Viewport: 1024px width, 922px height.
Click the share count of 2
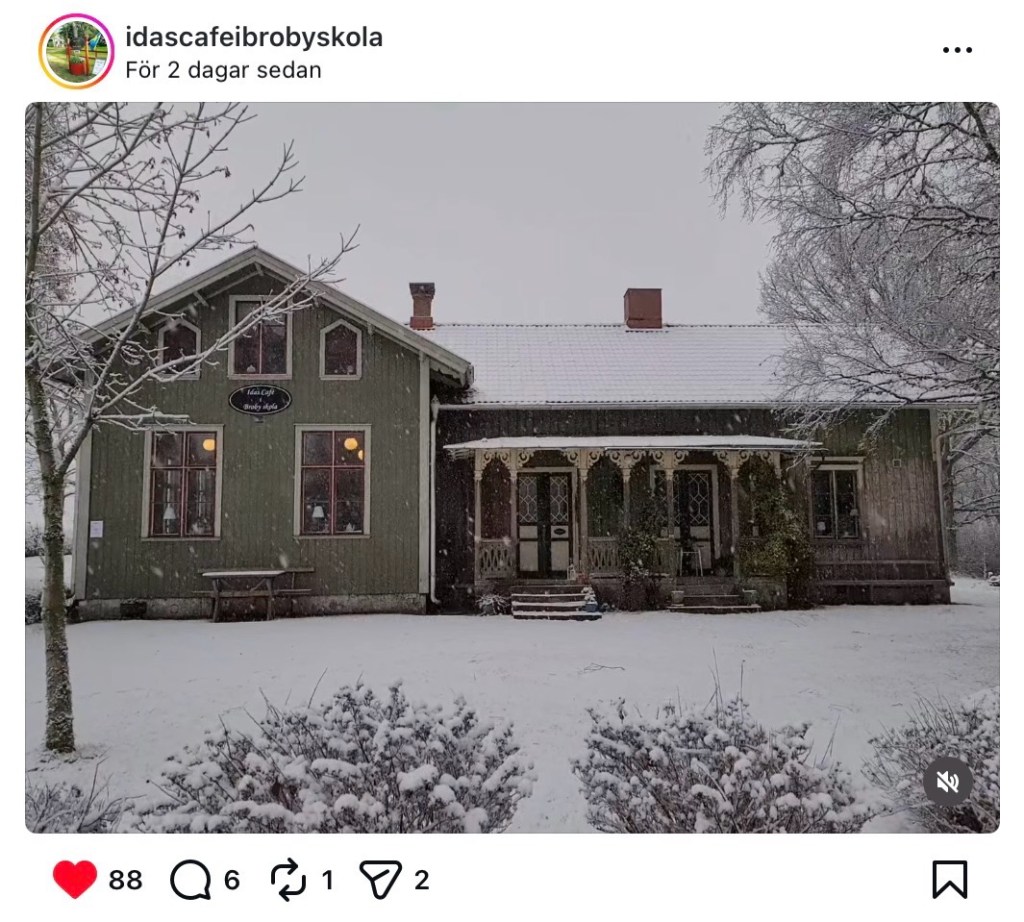pos(422,880)
